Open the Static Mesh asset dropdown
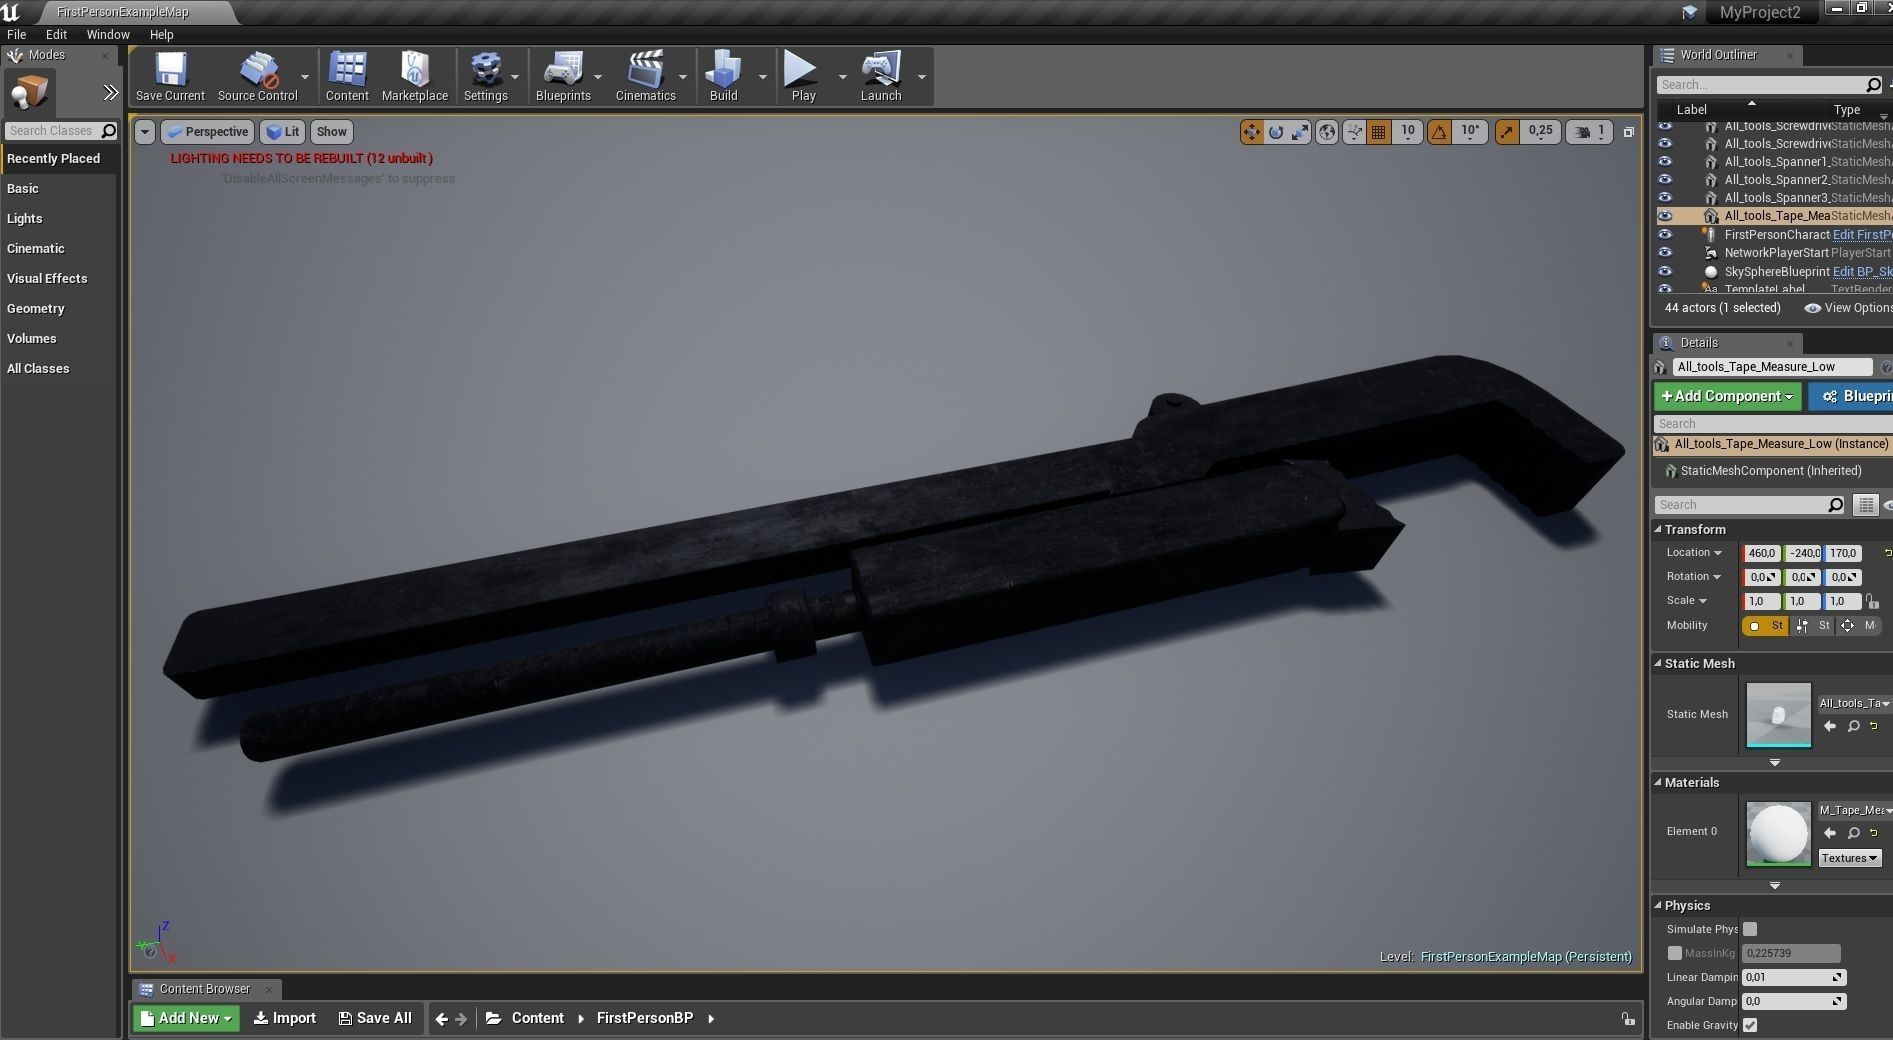 [x=1855, y=703]
